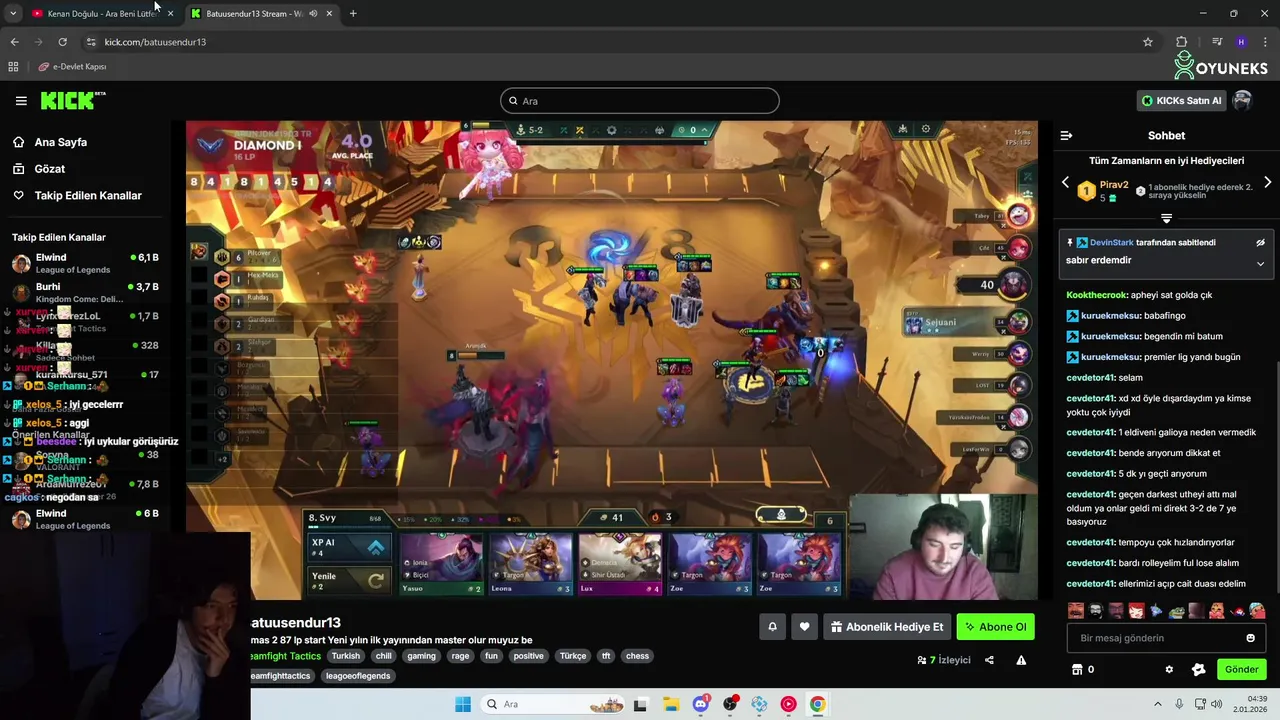Image resolution: width=1280 pixels, height=720 pixels.
Task: Click KICKs Satın Al button
Action: tap(1182, 101)
